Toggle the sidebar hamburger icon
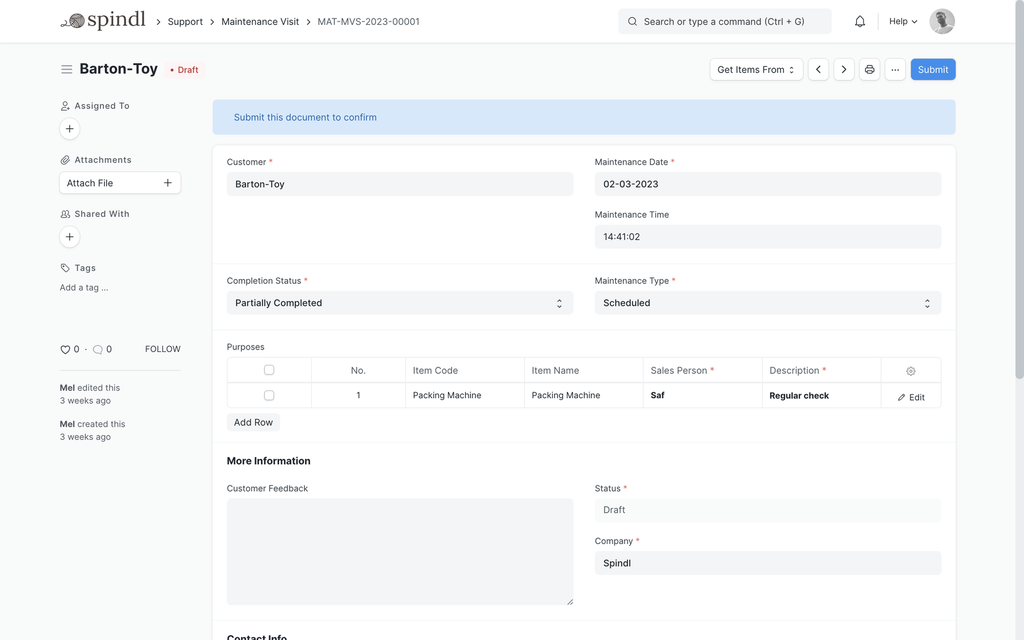Image resolution: width=1024 pixels, height=640 pixels. click(66, 69)
